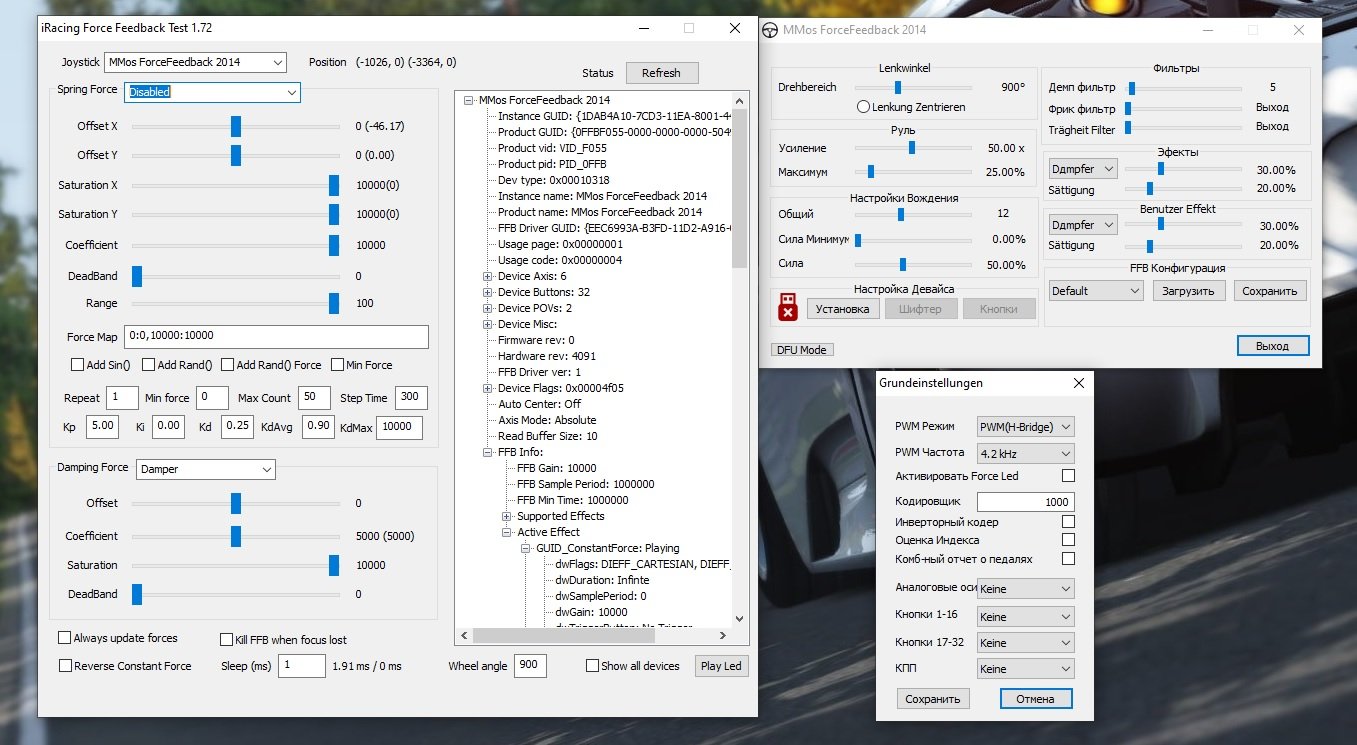Screen dimensions: 1357x745
Task: Expand the Supported Effects tree node
Action: pos(507,516)
